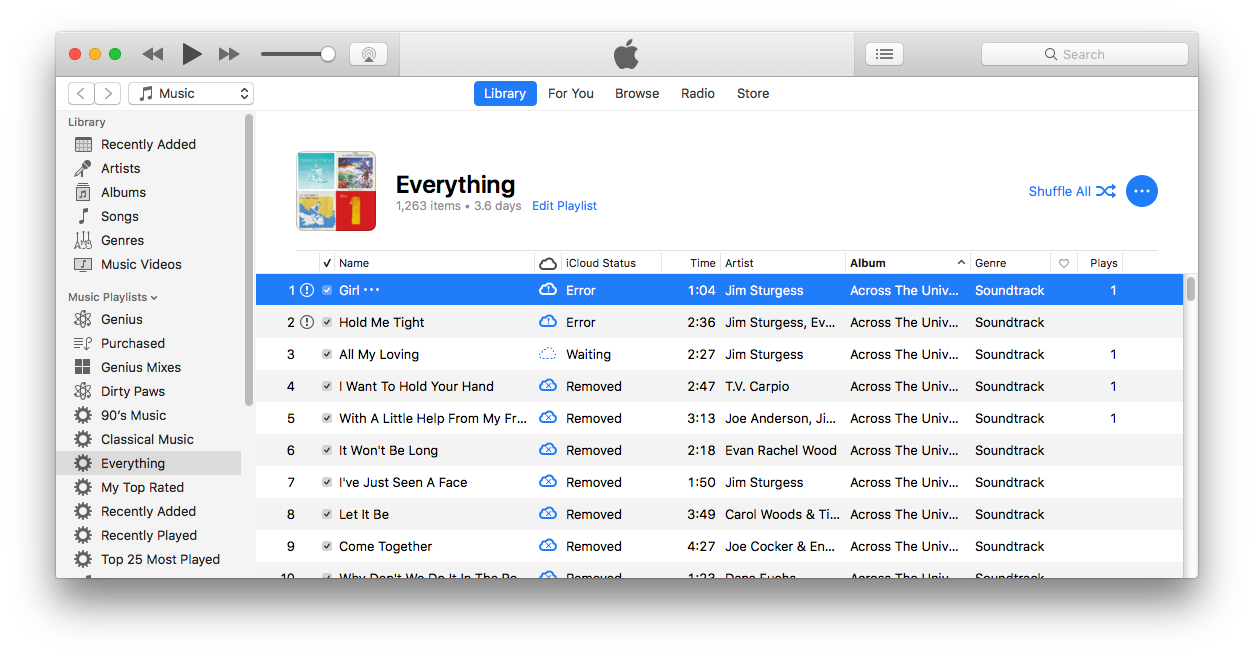Click the removed cloud icon for Come Together
The image size is (1254, 658).
[x=548, y=546]
